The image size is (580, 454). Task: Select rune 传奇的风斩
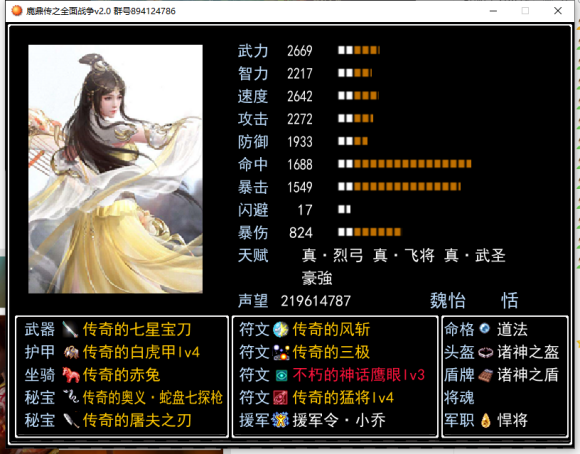[x=331, y=329]
